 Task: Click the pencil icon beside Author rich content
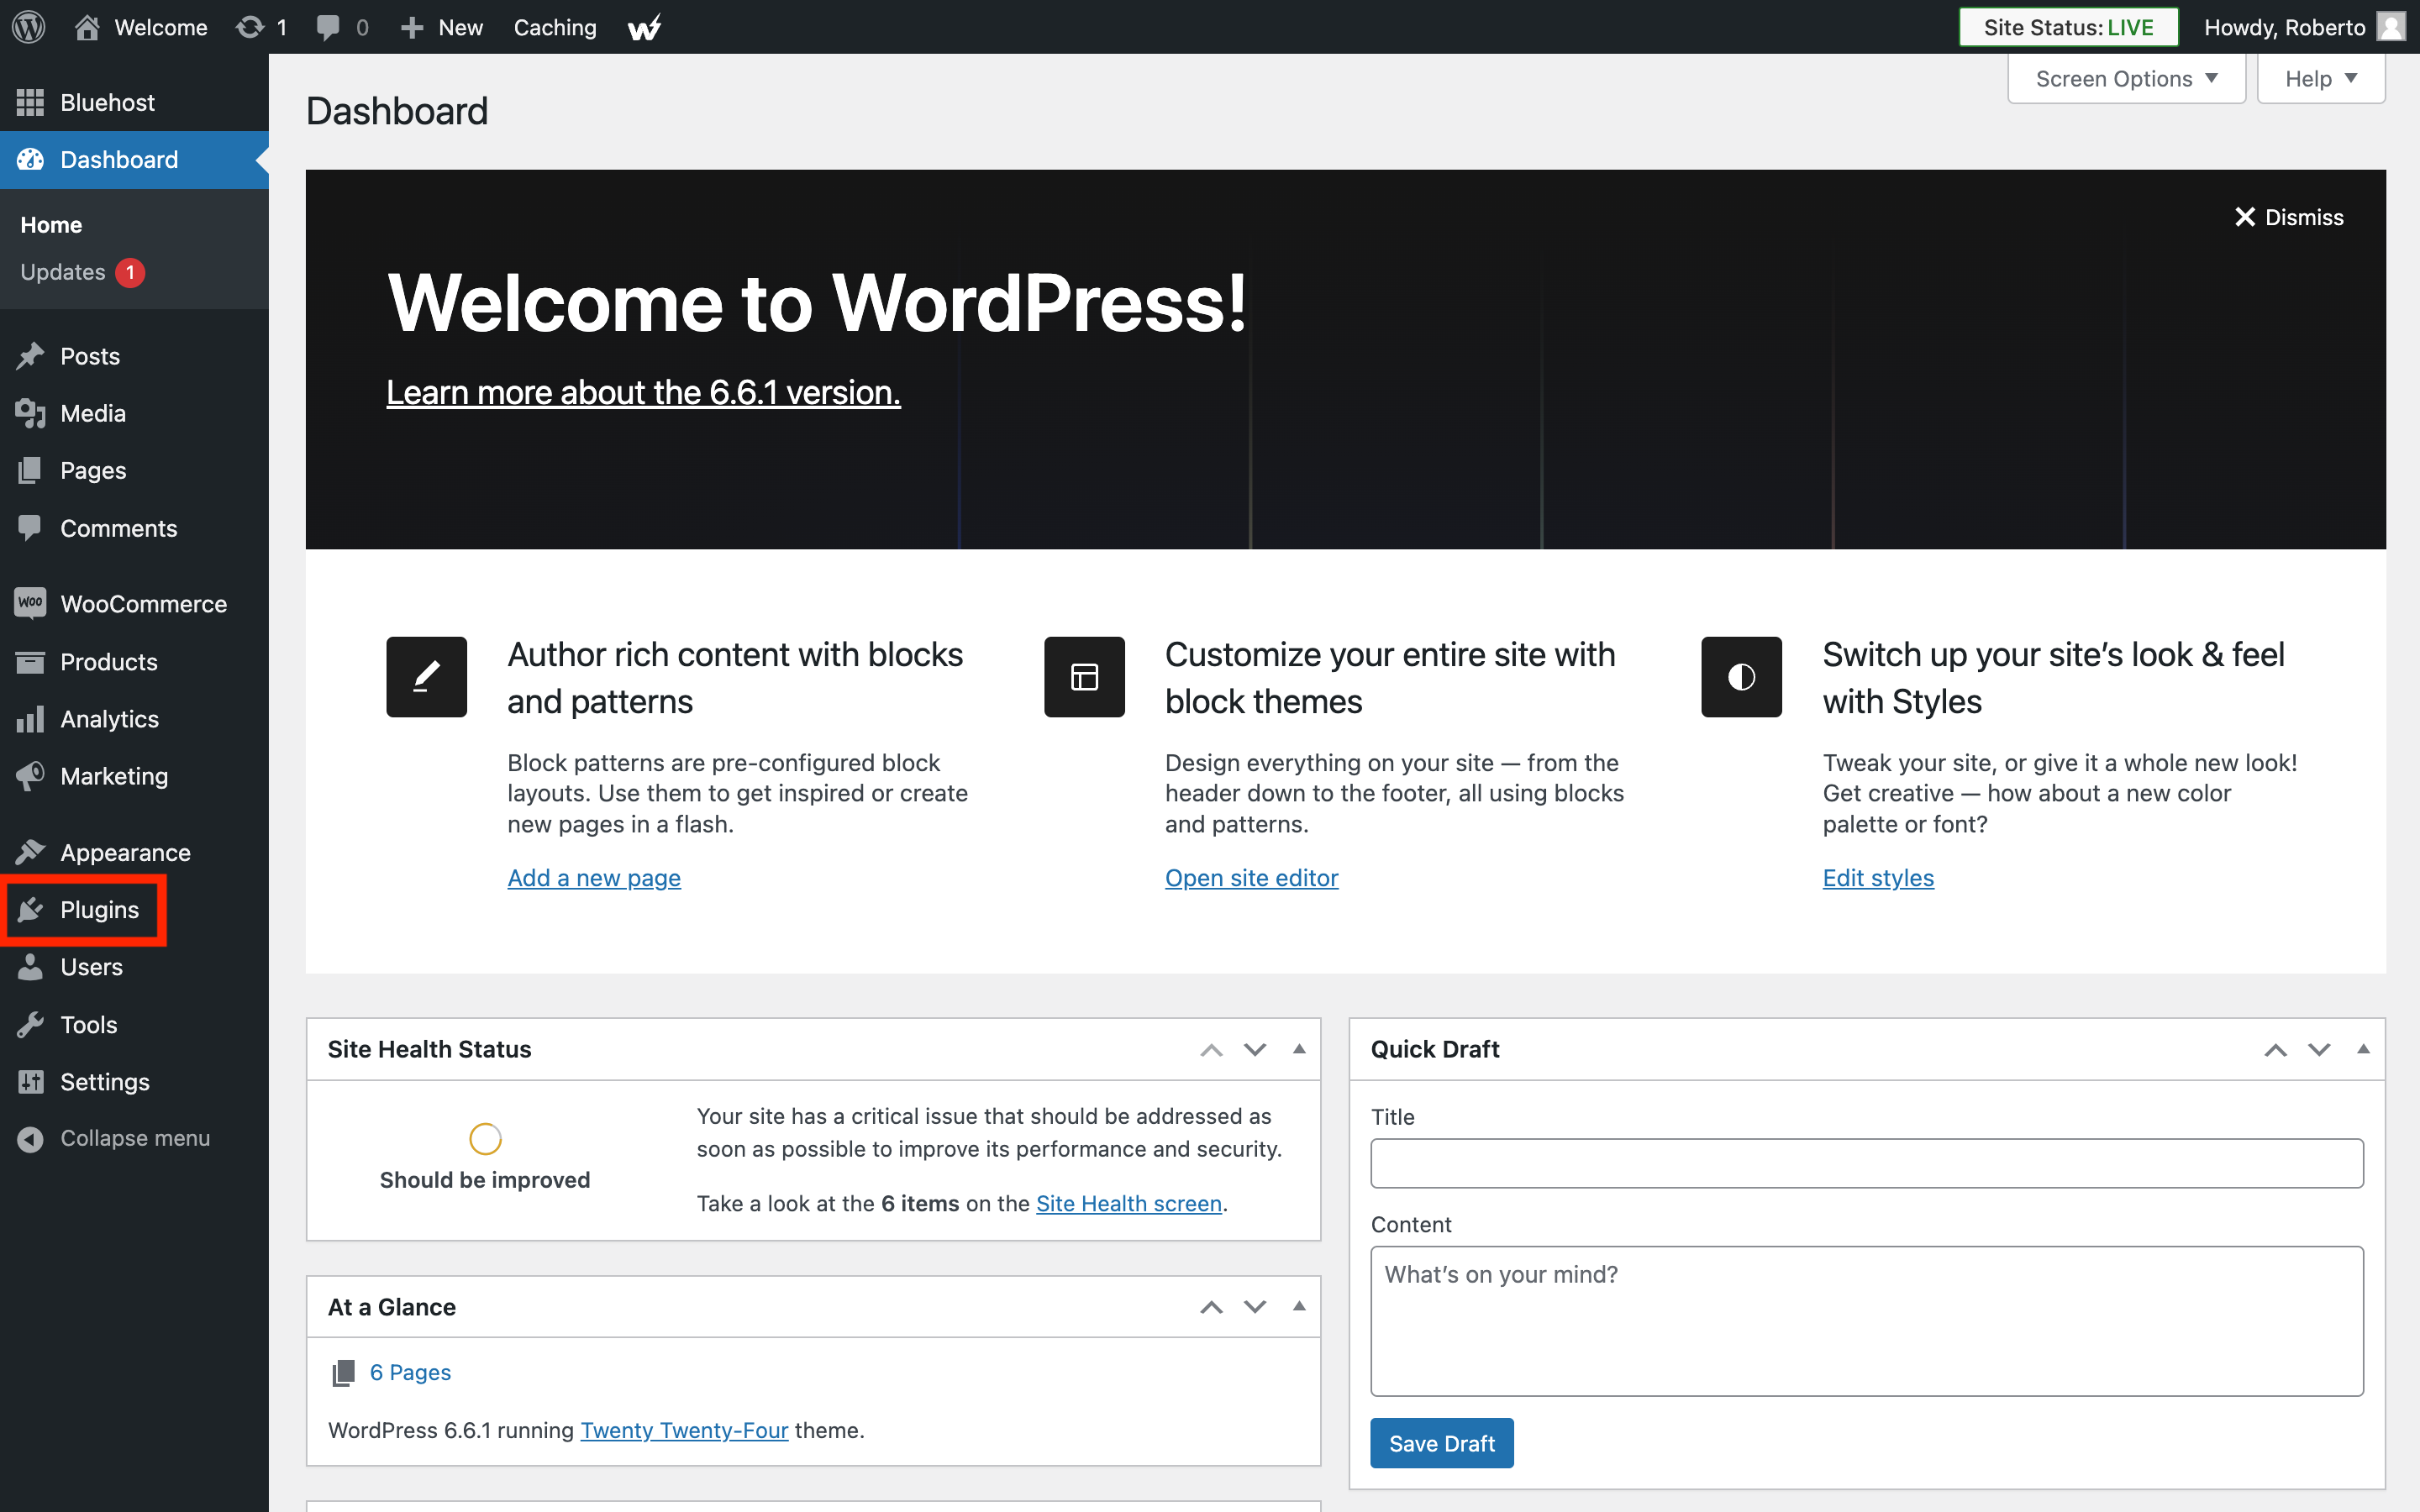427,677
